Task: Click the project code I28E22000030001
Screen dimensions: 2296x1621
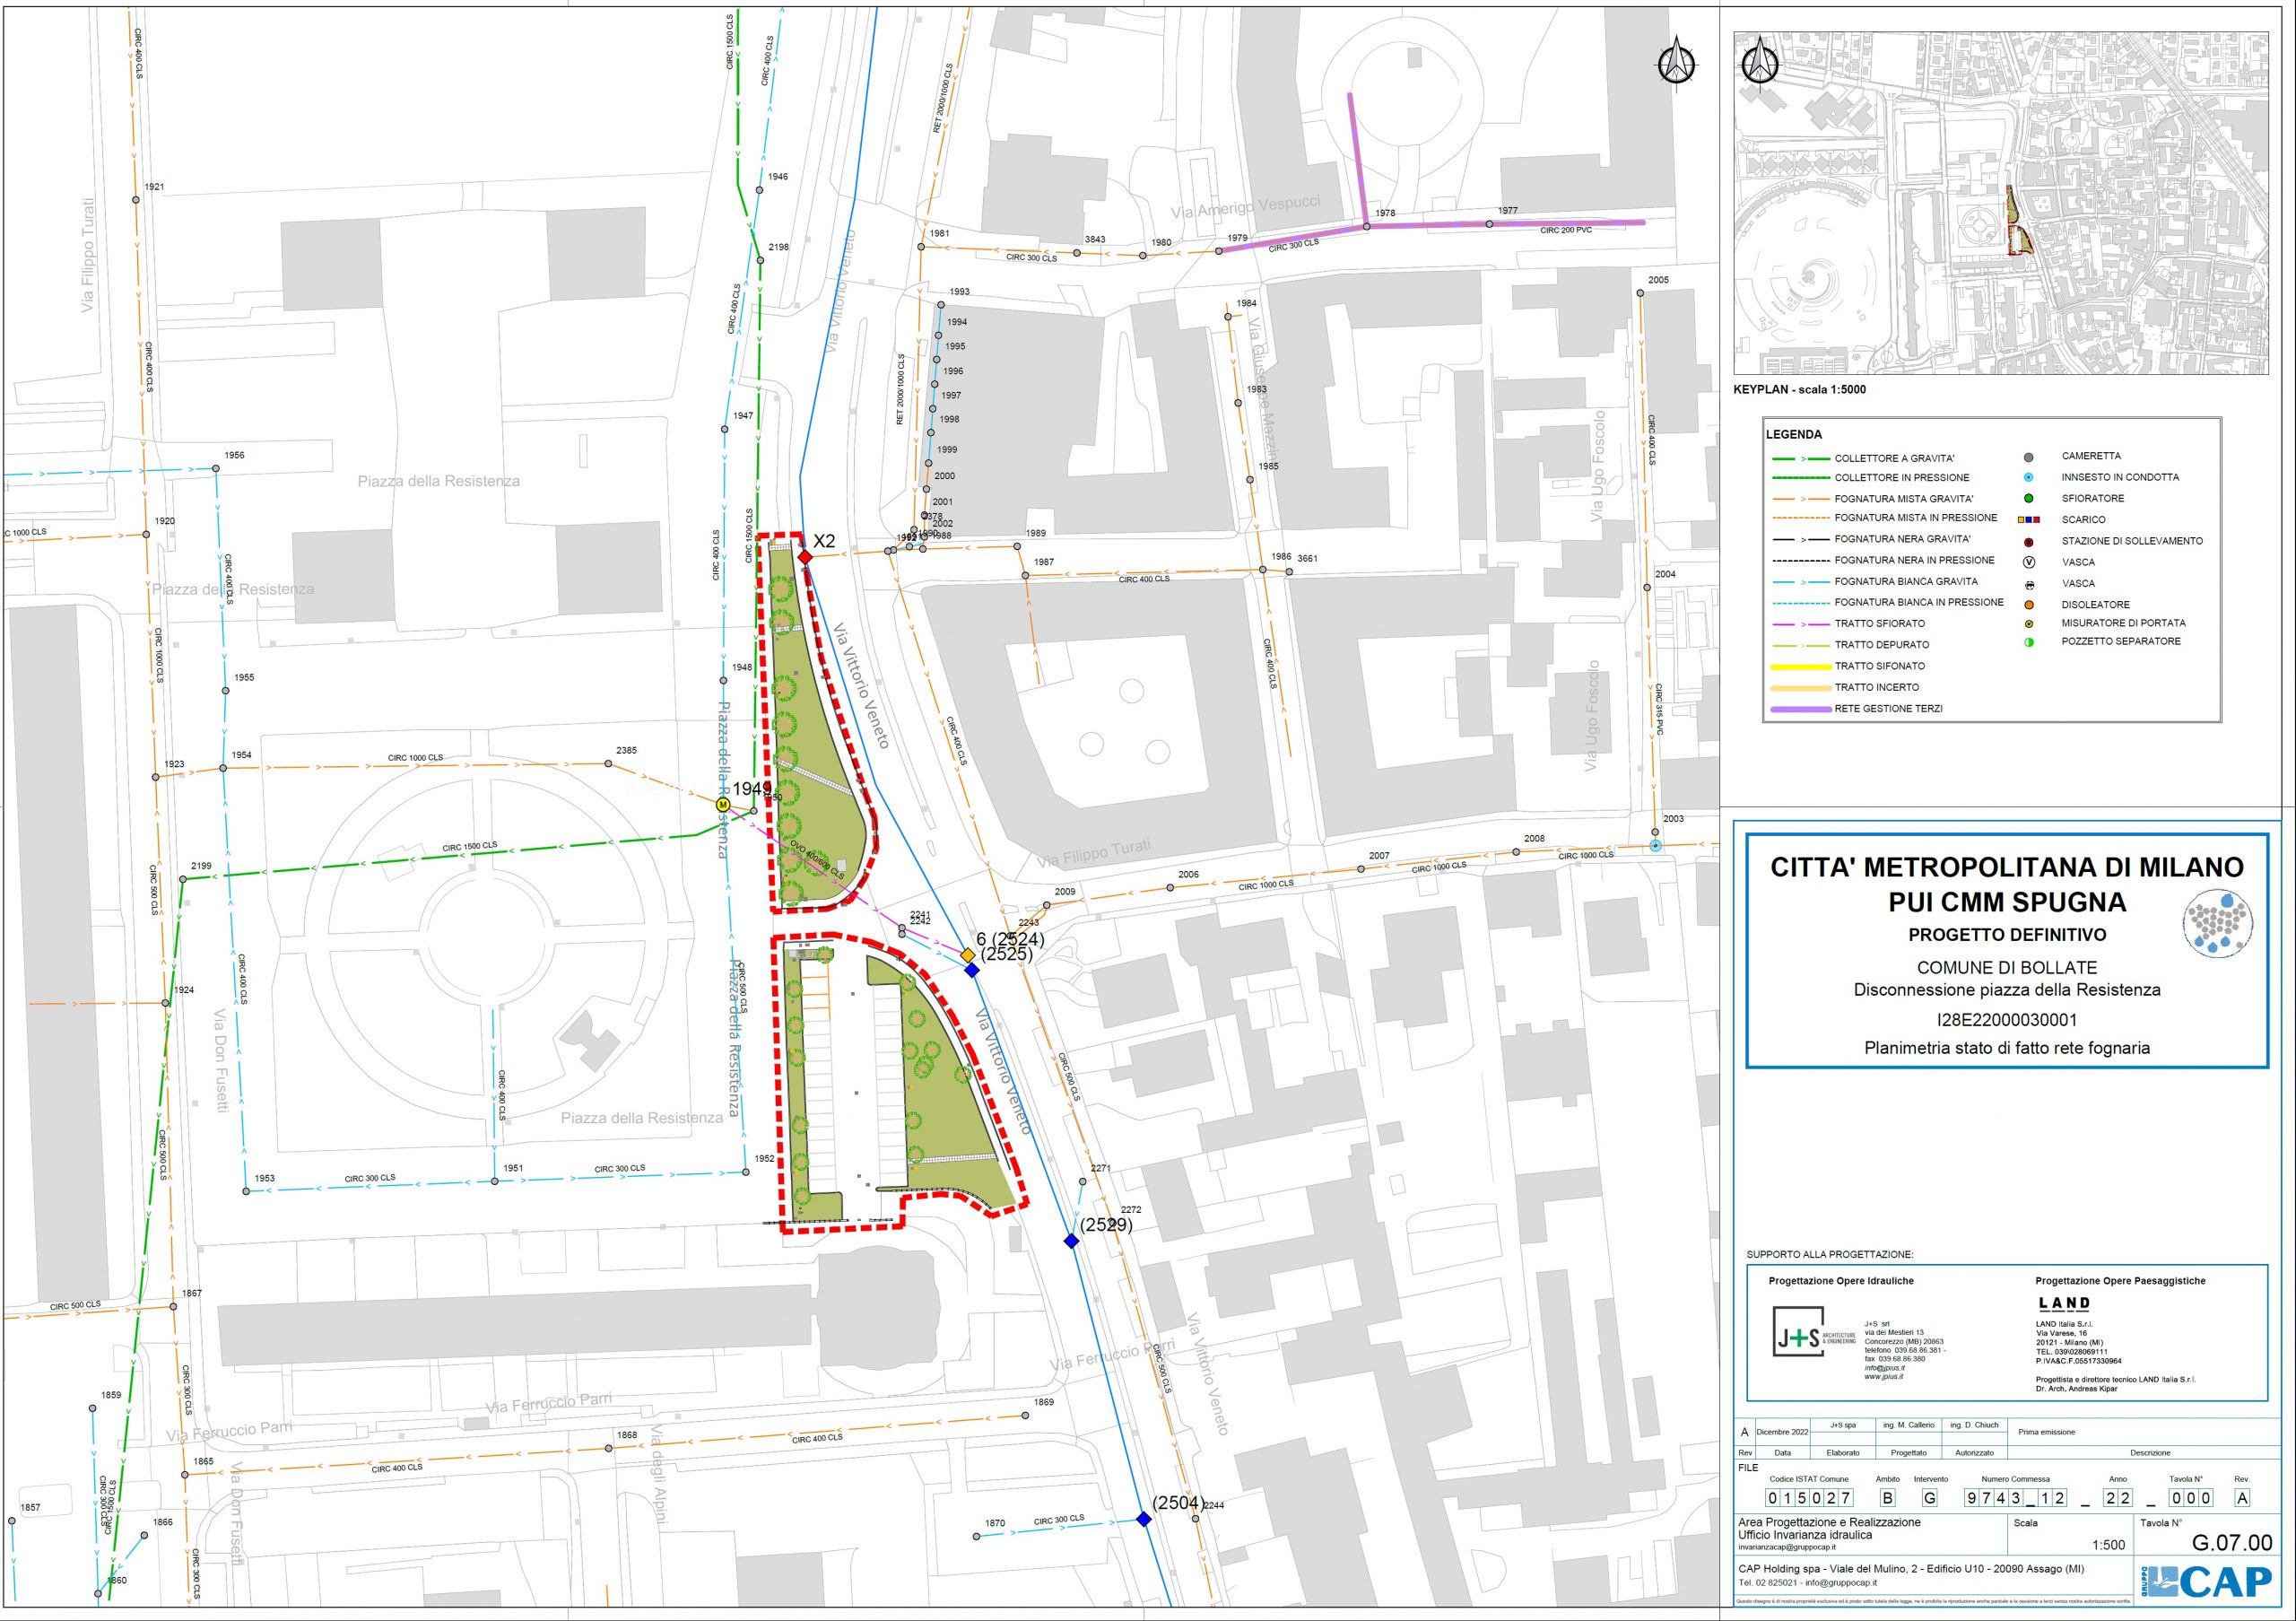Action: click(x=2007, y=1020)
